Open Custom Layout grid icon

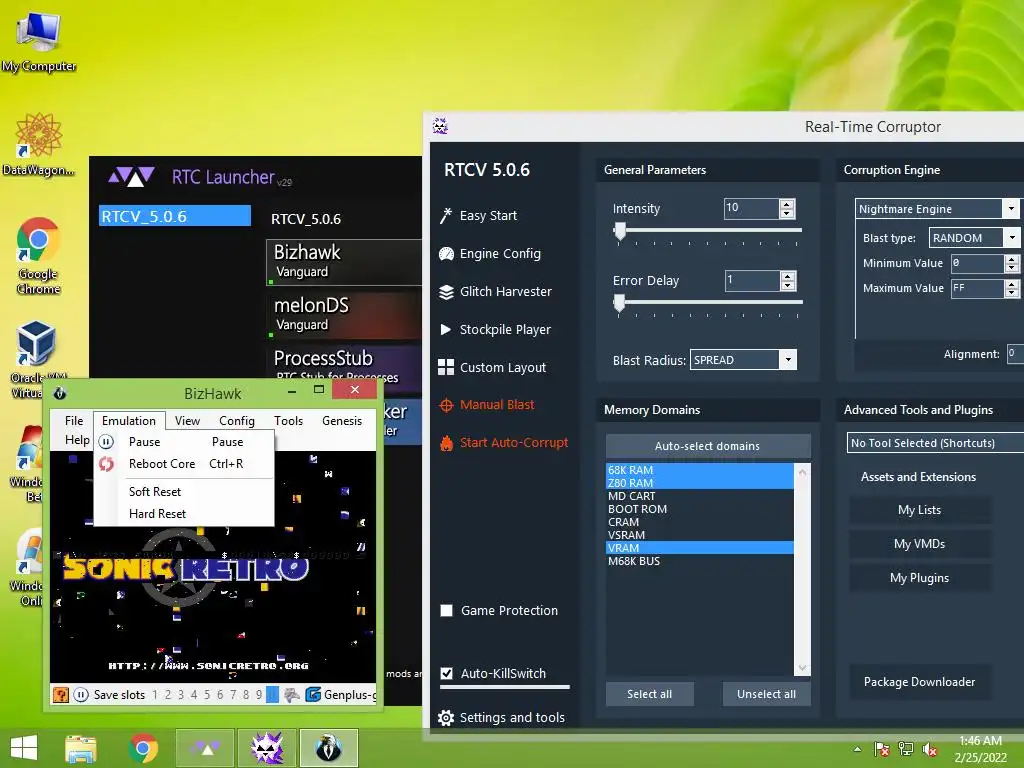[446, 367]
